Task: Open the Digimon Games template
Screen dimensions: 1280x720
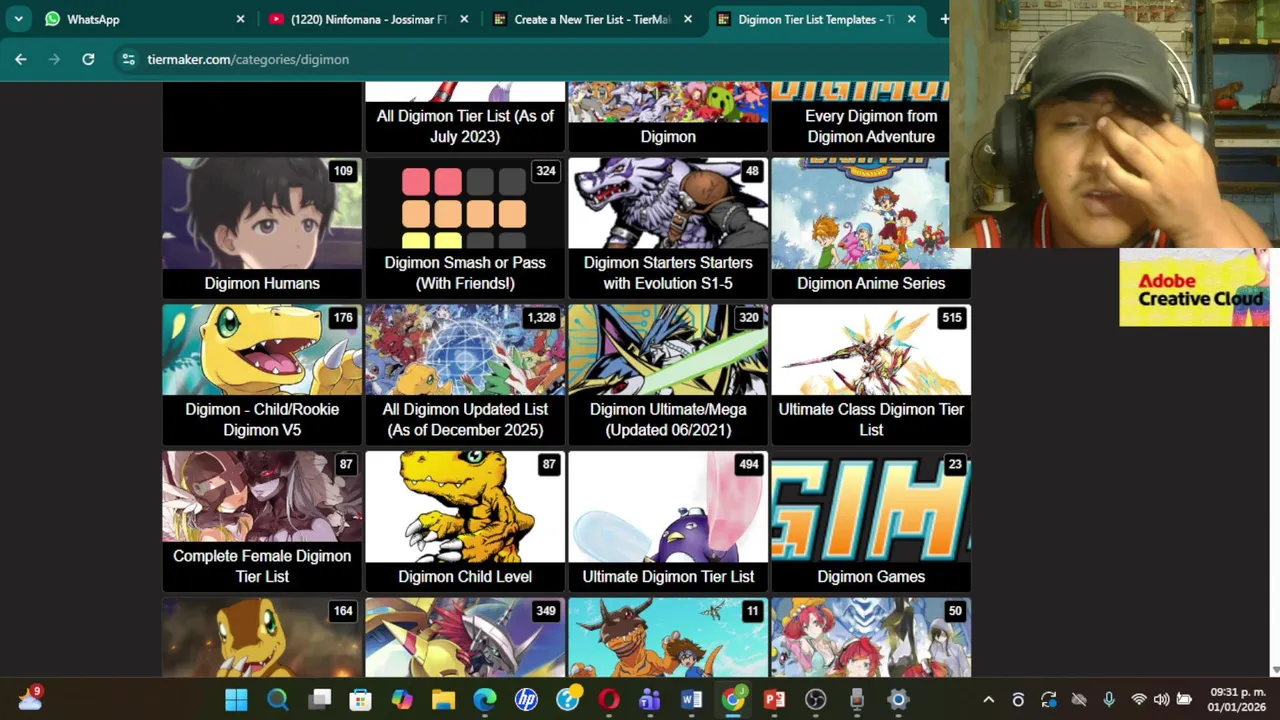Action: pyautogui.click(x=871, y=521)
